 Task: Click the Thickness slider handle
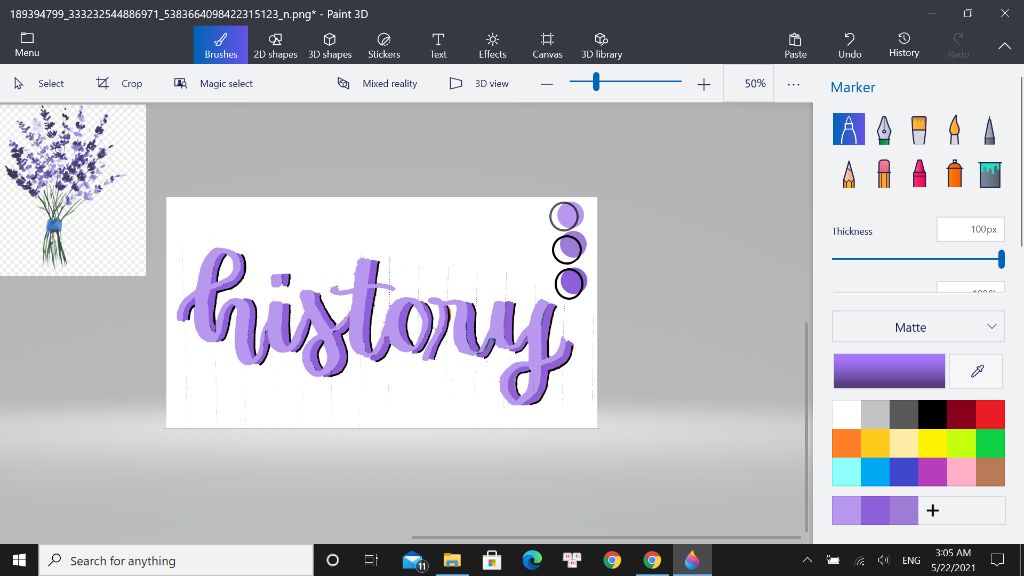click(x=1001, y=259)
